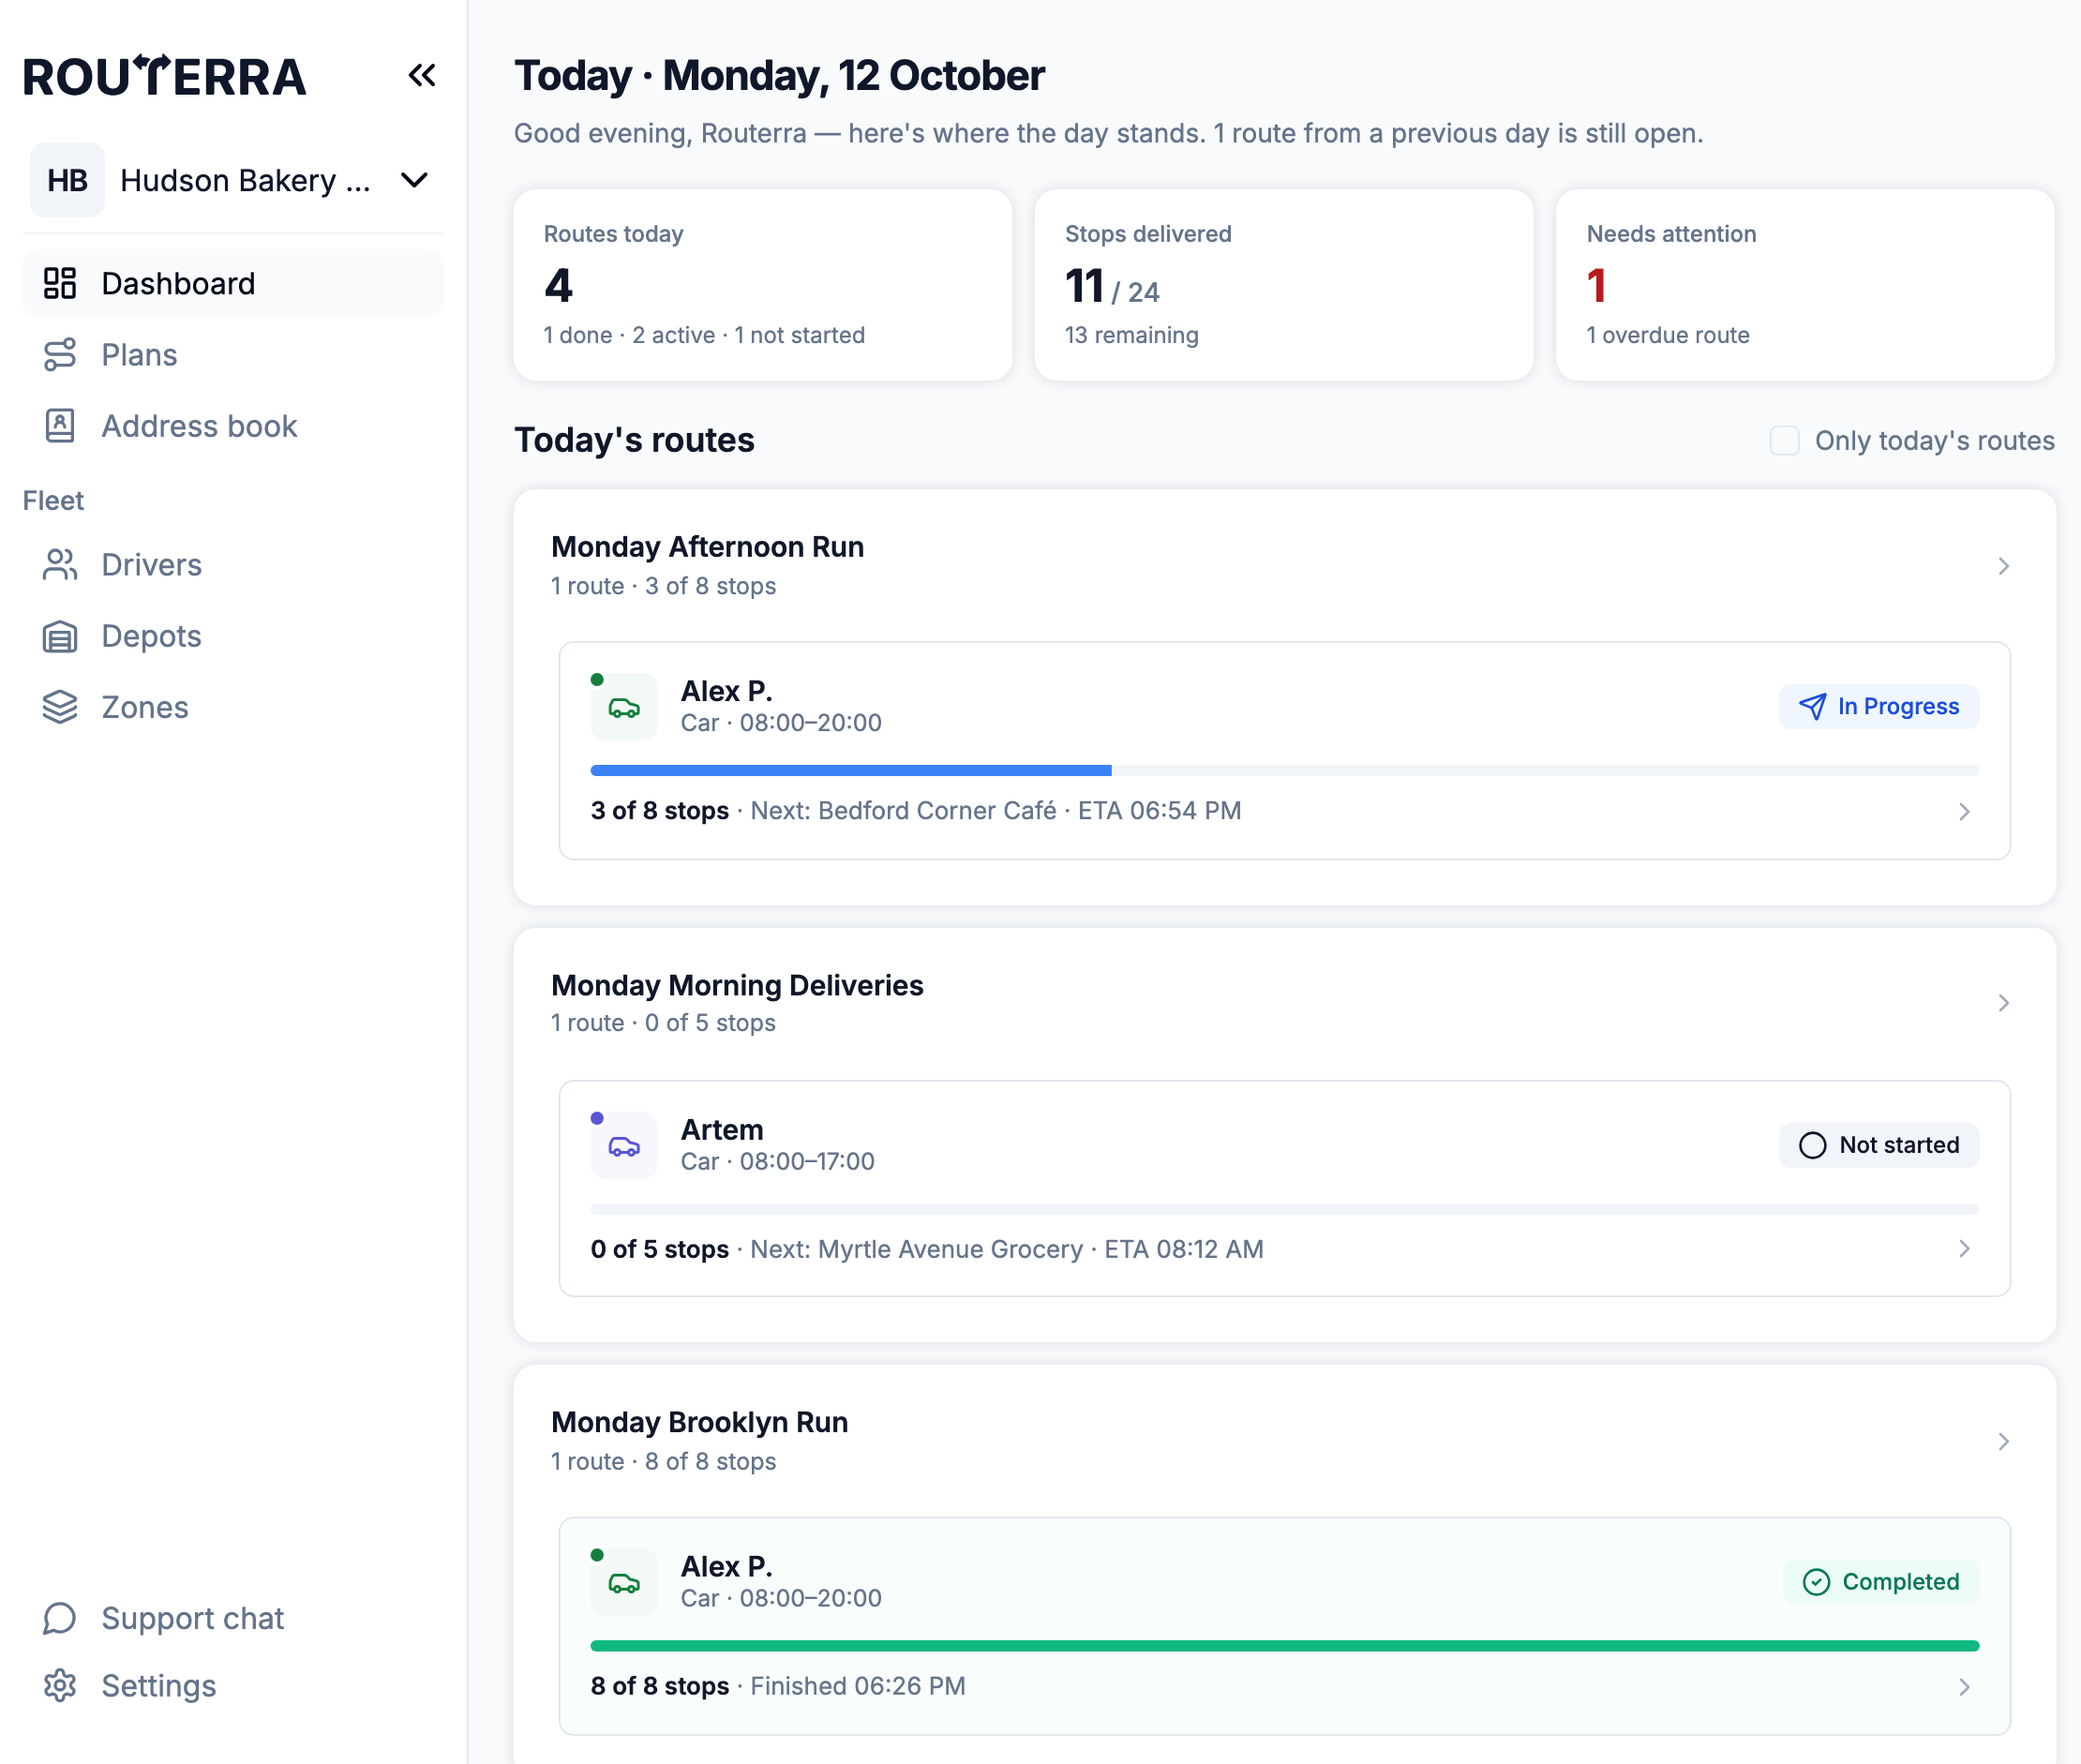Open the Zones menu item
This screenshot has width=2081, height=1764.
[233, 707]
